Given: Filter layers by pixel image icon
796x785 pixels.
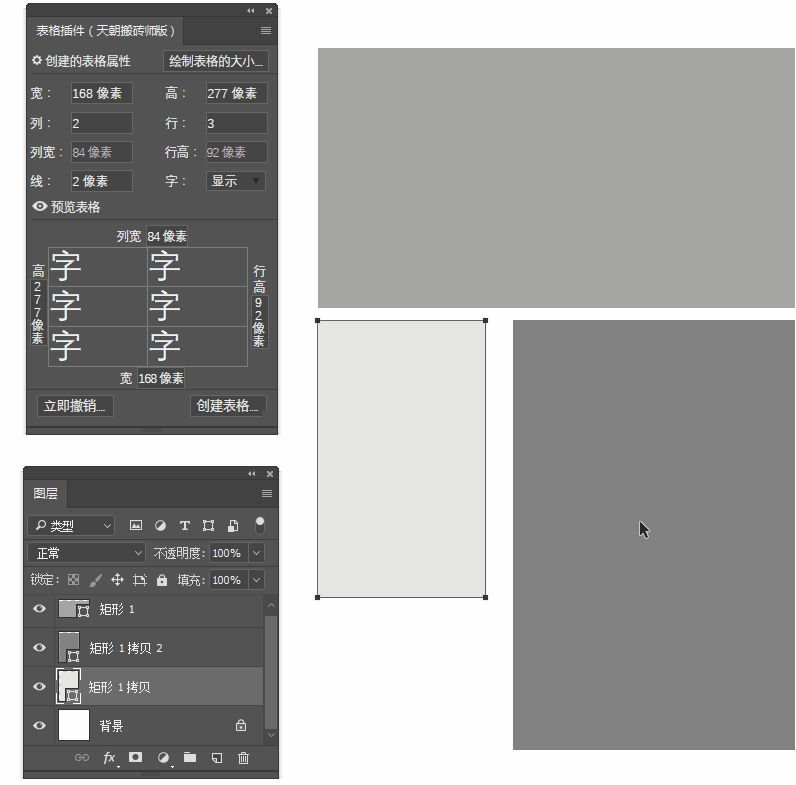Looking at the screenshot, I should coord(136,526).
